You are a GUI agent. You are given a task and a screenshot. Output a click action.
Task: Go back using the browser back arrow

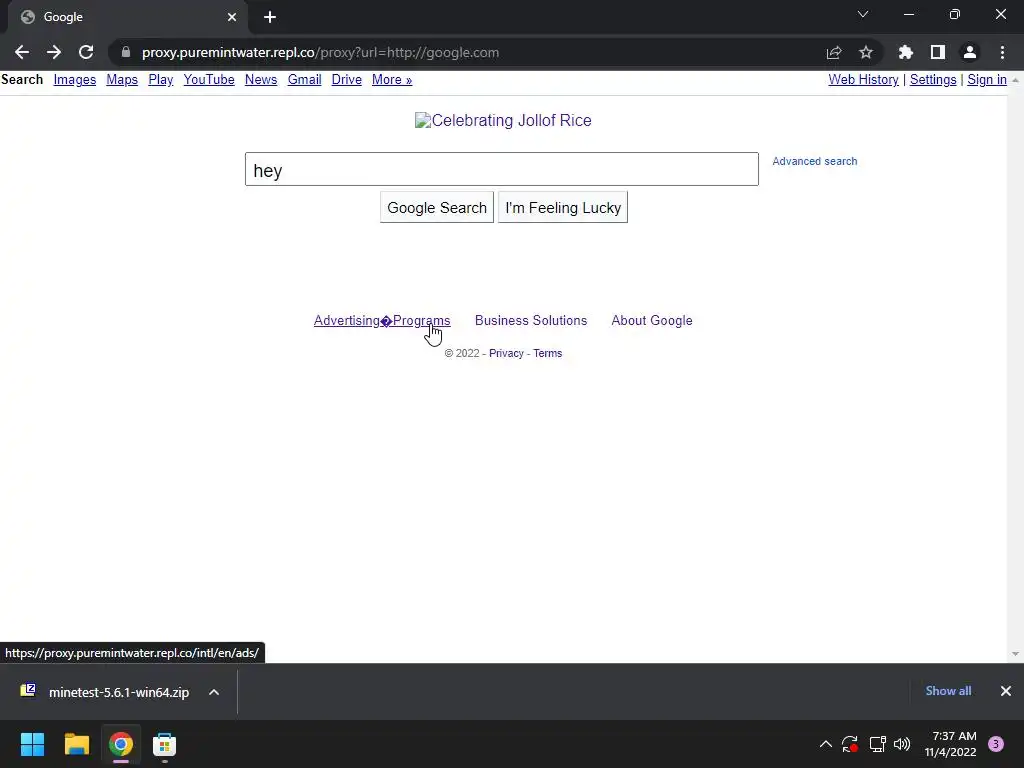tap(22, 52)
